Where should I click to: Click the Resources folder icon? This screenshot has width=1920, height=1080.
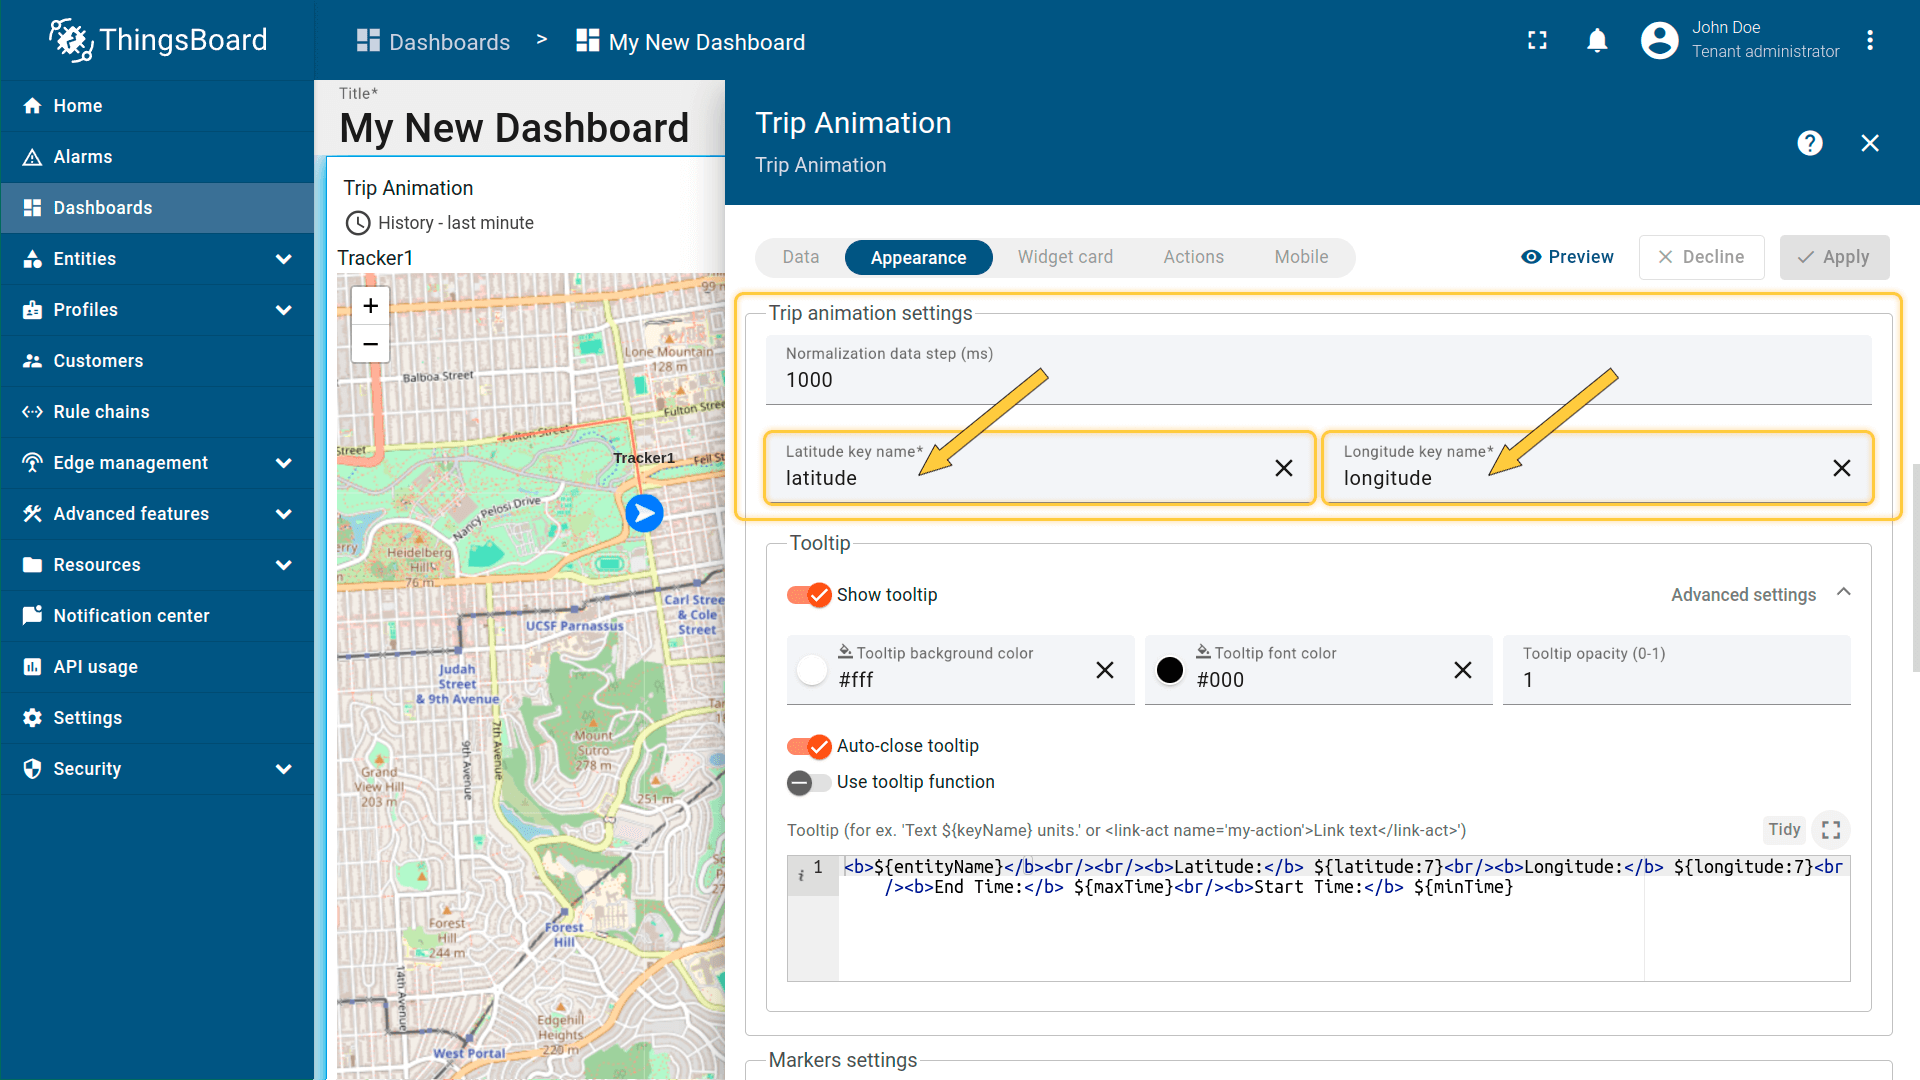point(32,565)
